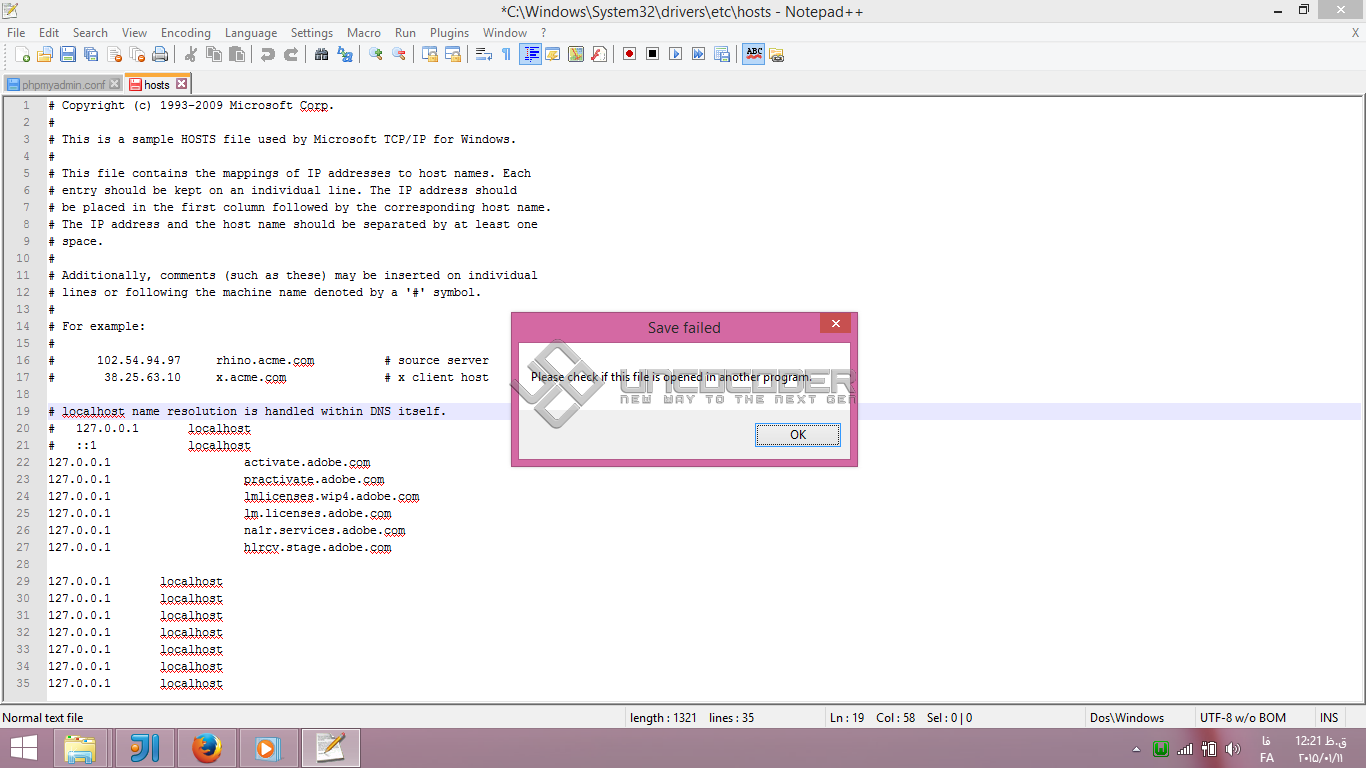The height and width of the screenshot is (768, 1366).
Task: Open the volume control in system tray
Action: [1233, 749]
